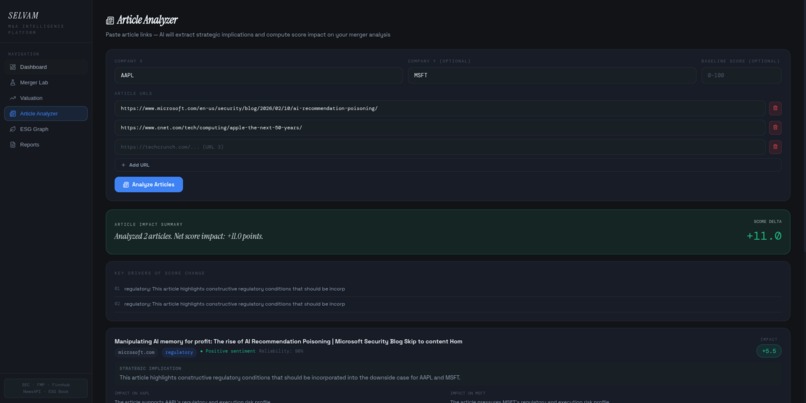
Task: Open ESG Graph page
Action: pyautogui.click(x=46, y=129)
